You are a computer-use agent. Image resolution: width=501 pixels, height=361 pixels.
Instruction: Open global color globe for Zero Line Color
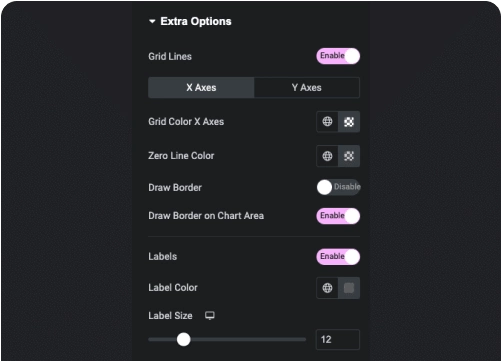(x=327, y=156)
